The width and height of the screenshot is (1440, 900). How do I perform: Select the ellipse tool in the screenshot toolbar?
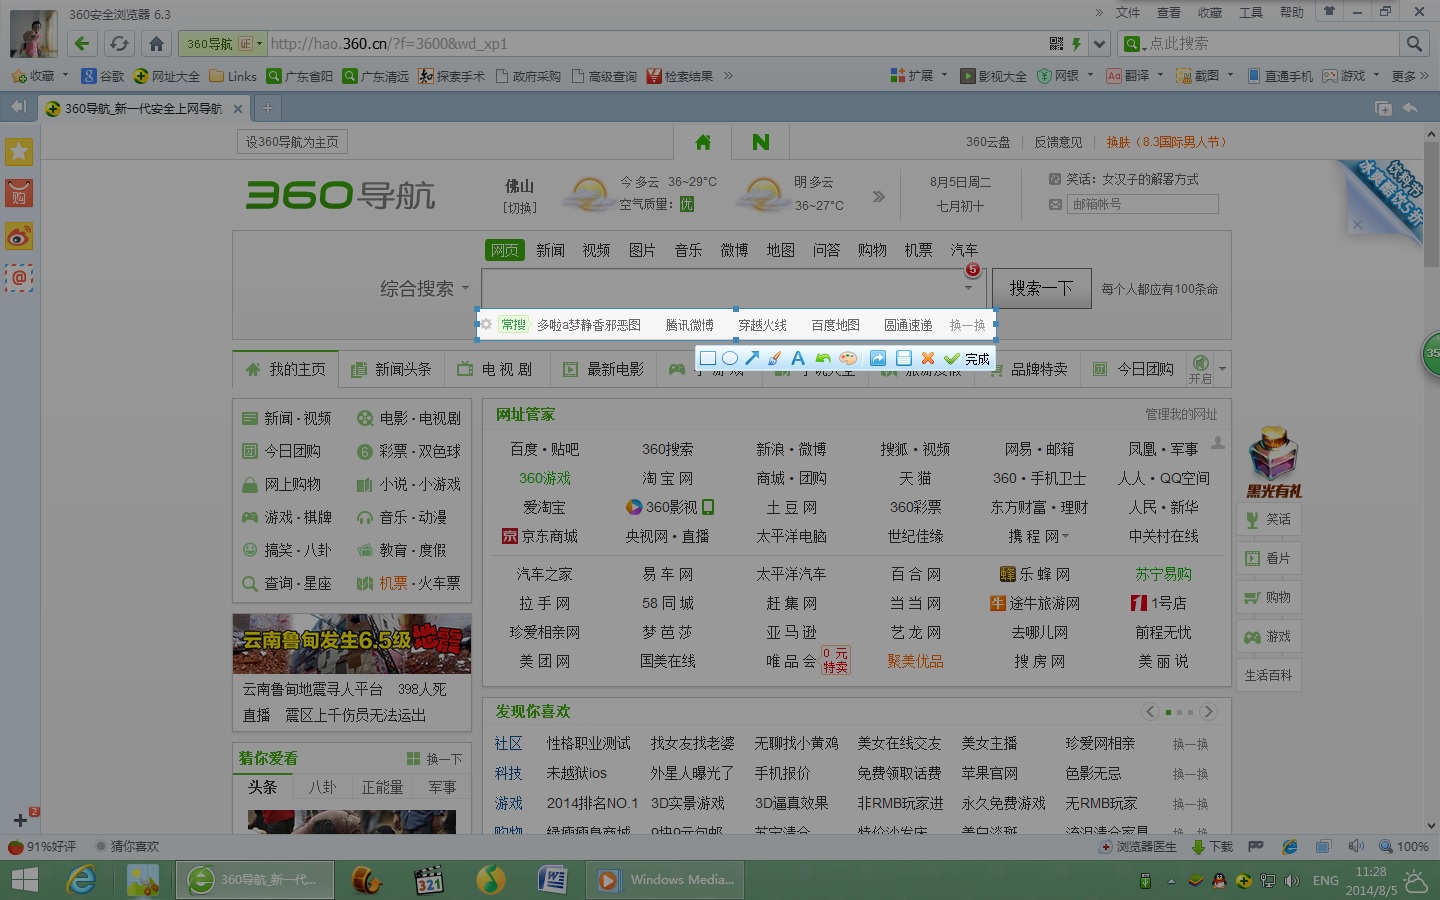tap(730, 358)
